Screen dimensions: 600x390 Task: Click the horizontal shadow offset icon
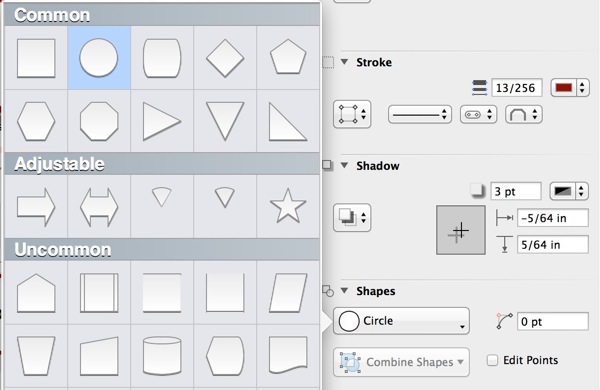pyautogui.click(x=504, y=218)
